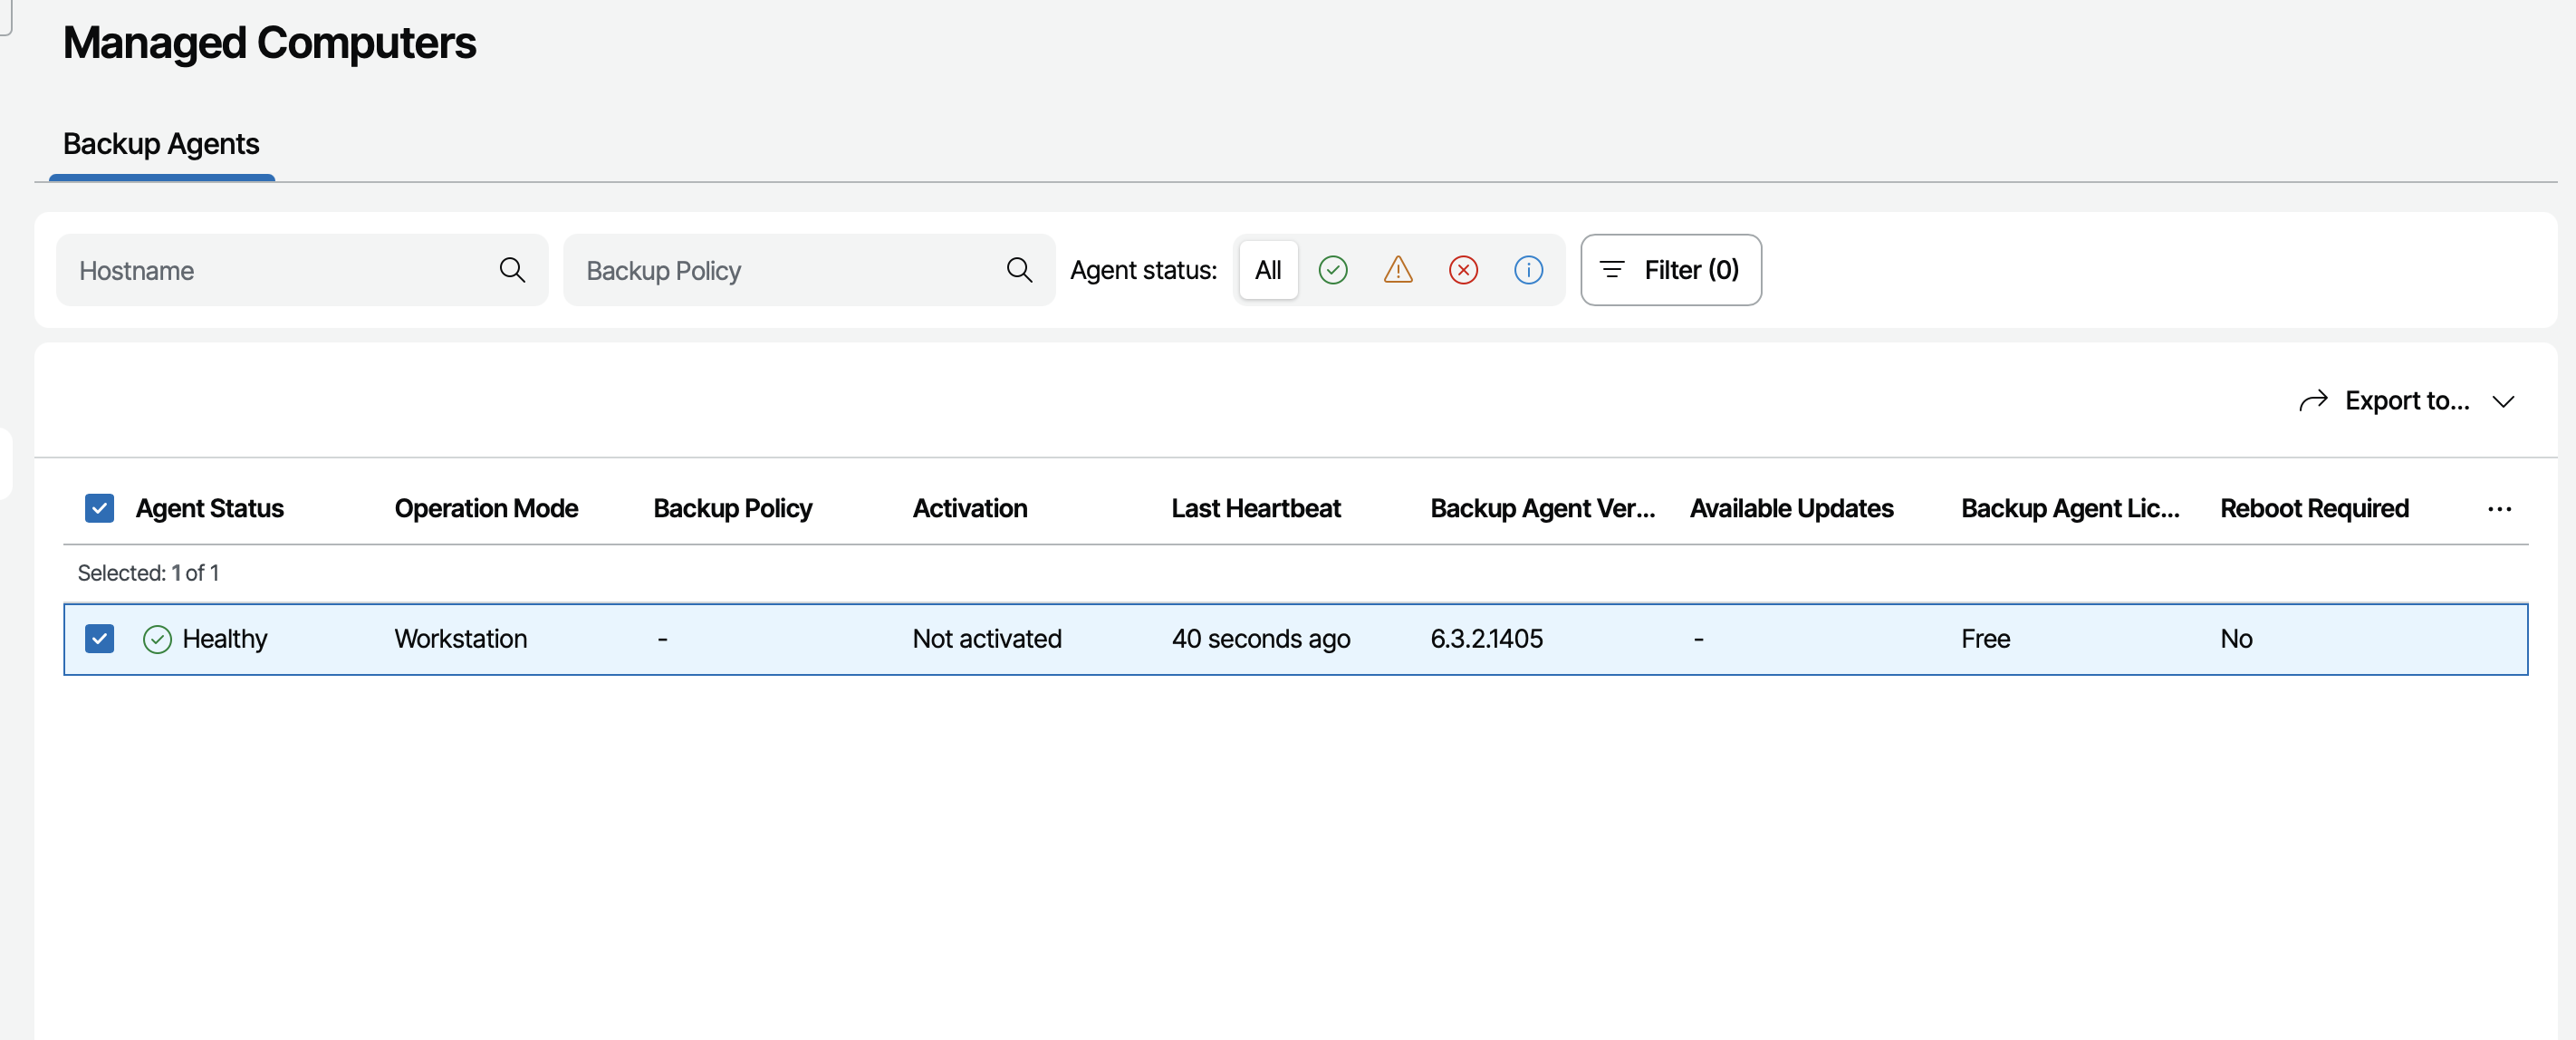The width and height of the screenshot is (2576, 1040).
Task: Sort by Last Heartbeat column header
Action: tap(1255, 508)
